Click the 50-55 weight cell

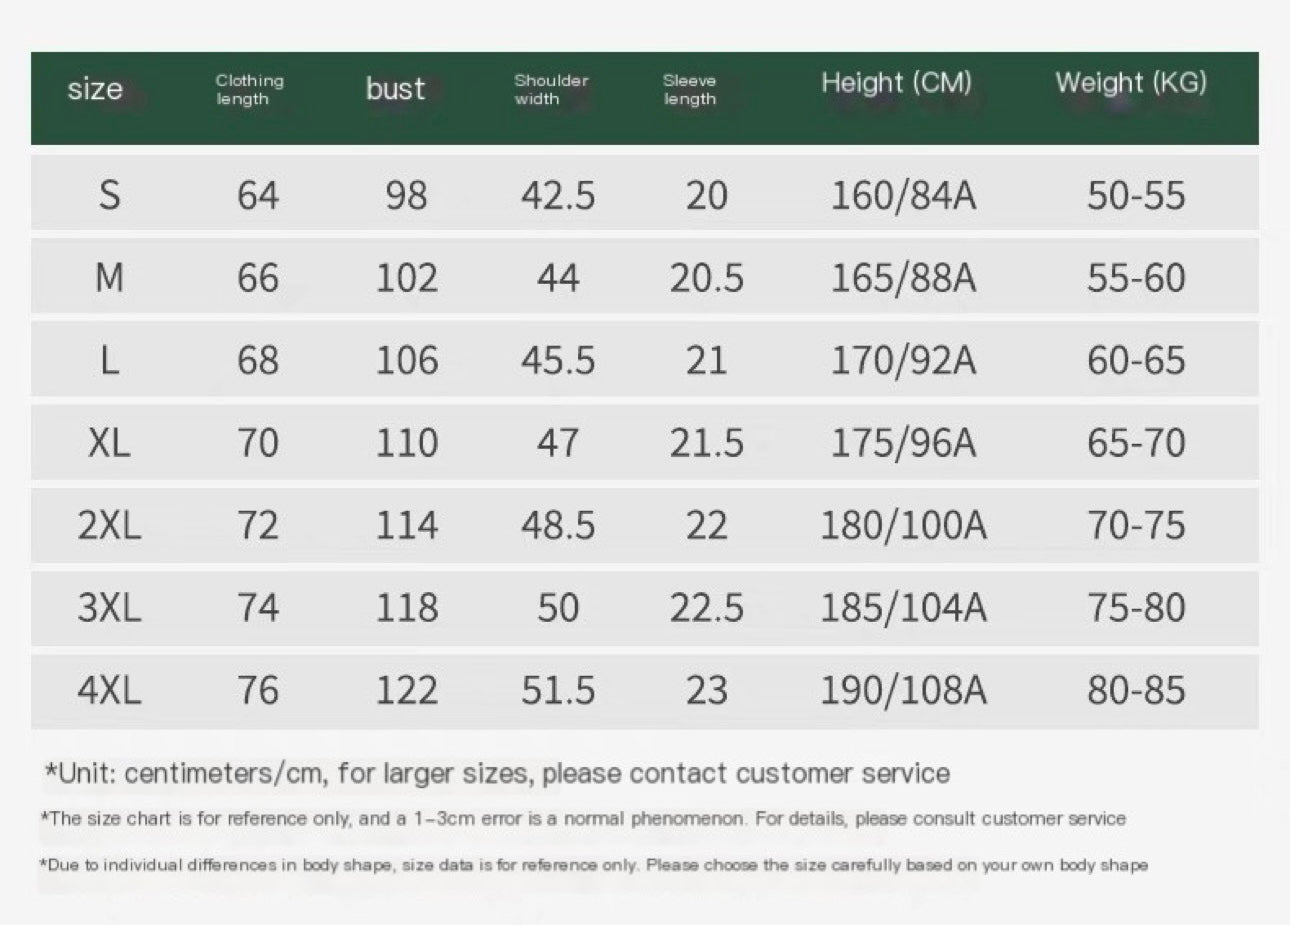[x=1136, y=194]
